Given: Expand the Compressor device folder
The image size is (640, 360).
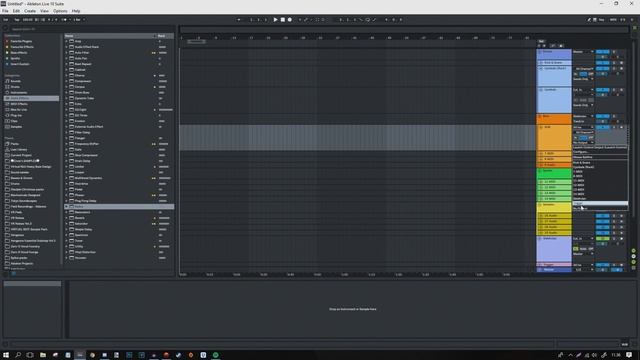Looking at the screenshot, I should pos(66,81).
